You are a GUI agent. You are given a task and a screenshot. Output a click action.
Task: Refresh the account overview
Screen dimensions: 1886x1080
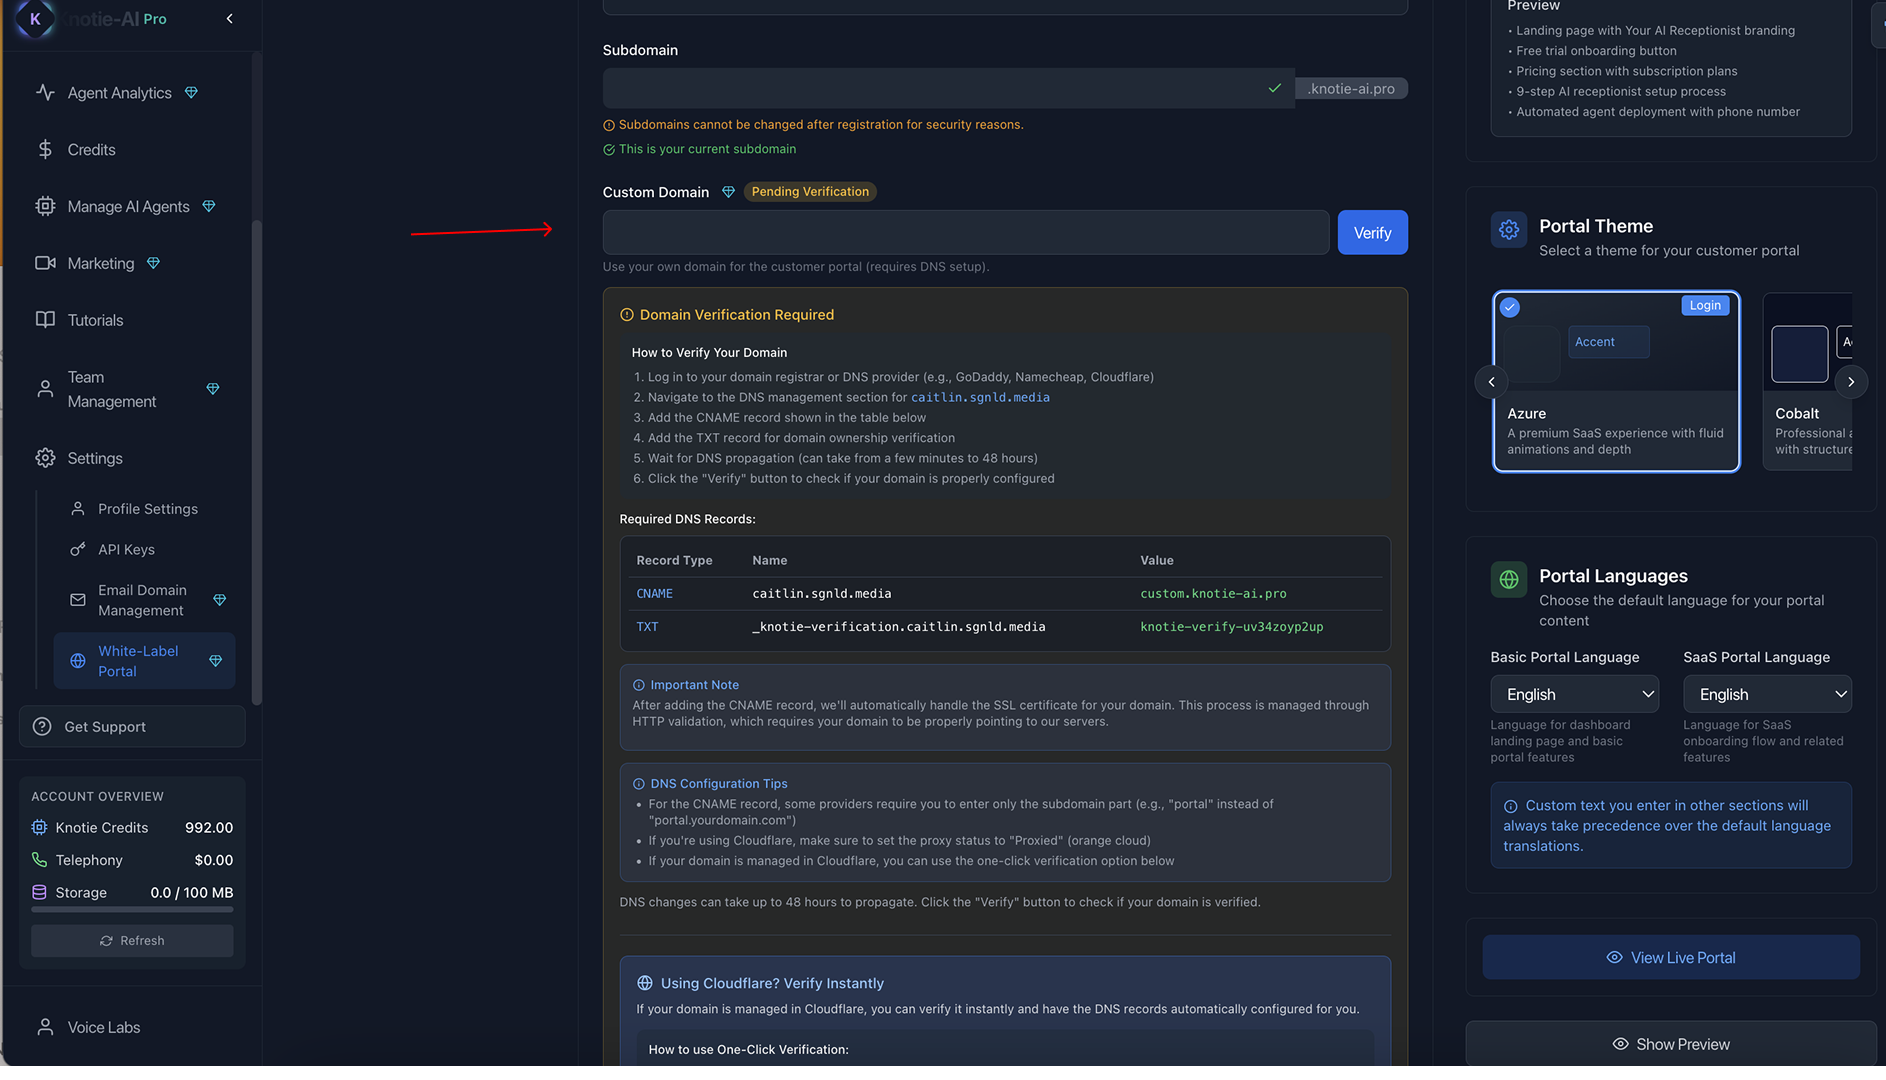pos(132,942)
